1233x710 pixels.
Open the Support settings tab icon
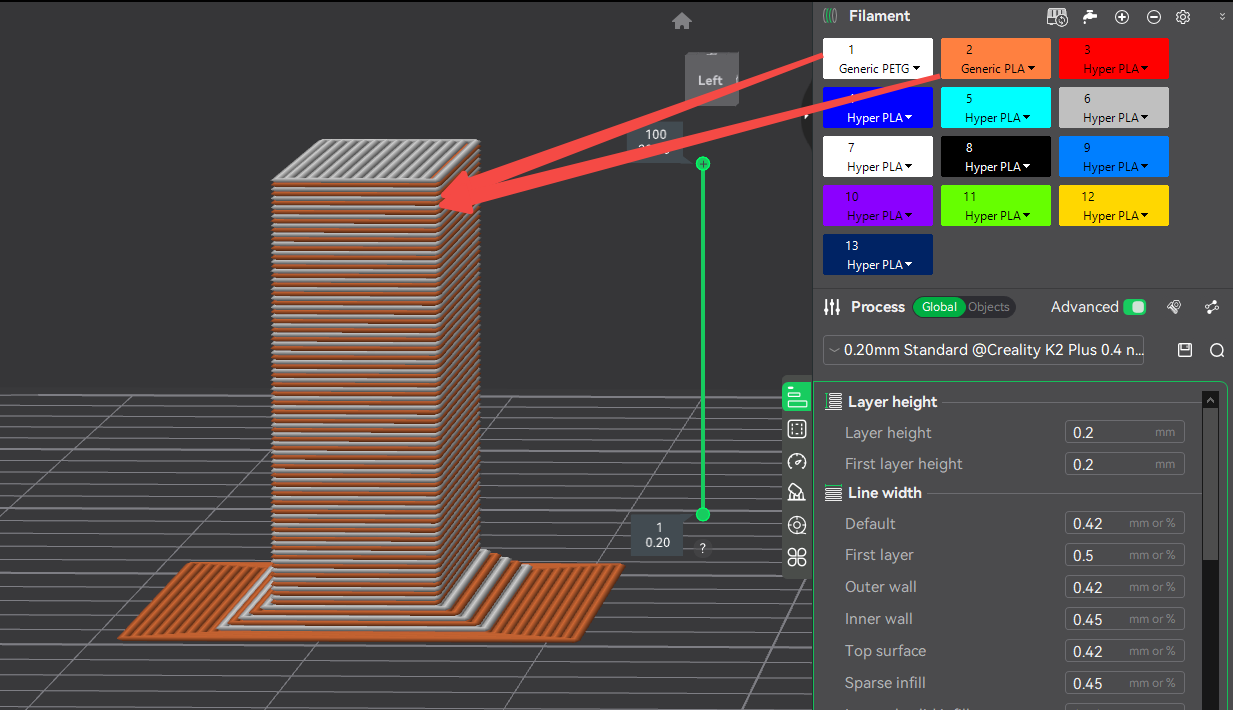pyautogui.click(x=797, y=493)
